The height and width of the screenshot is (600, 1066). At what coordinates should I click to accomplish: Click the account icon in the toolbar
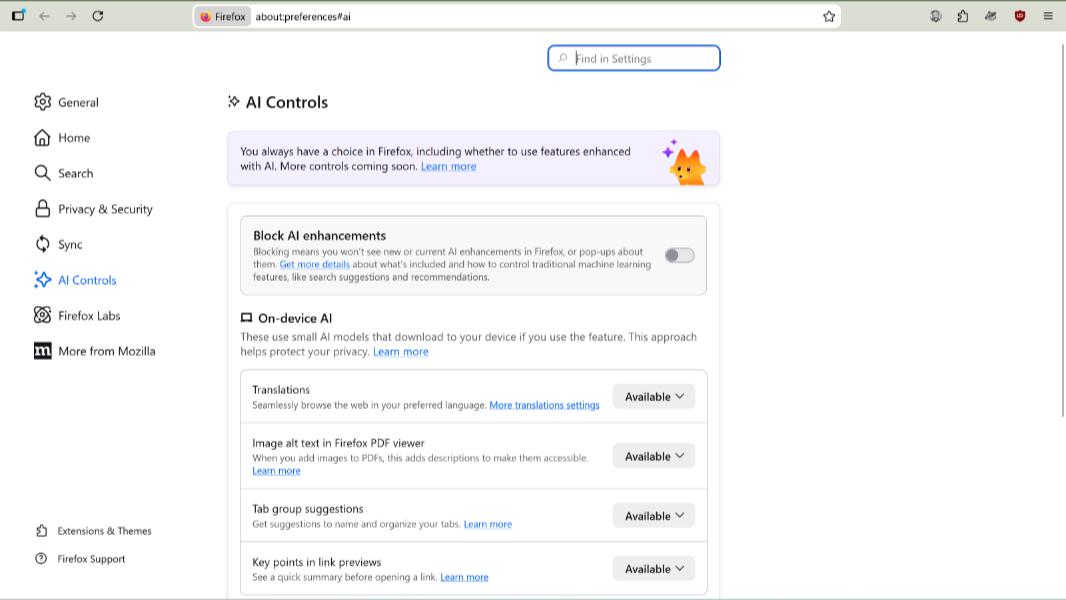coord(935,16)
